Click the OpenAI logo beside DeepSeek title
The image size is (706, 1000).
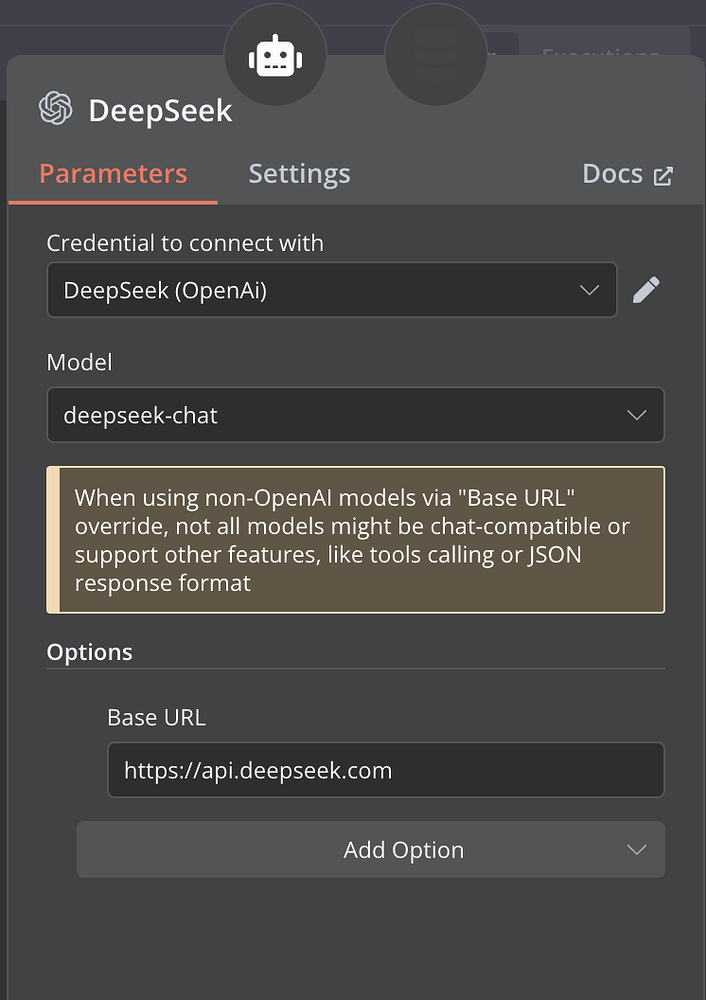point(56,110)
